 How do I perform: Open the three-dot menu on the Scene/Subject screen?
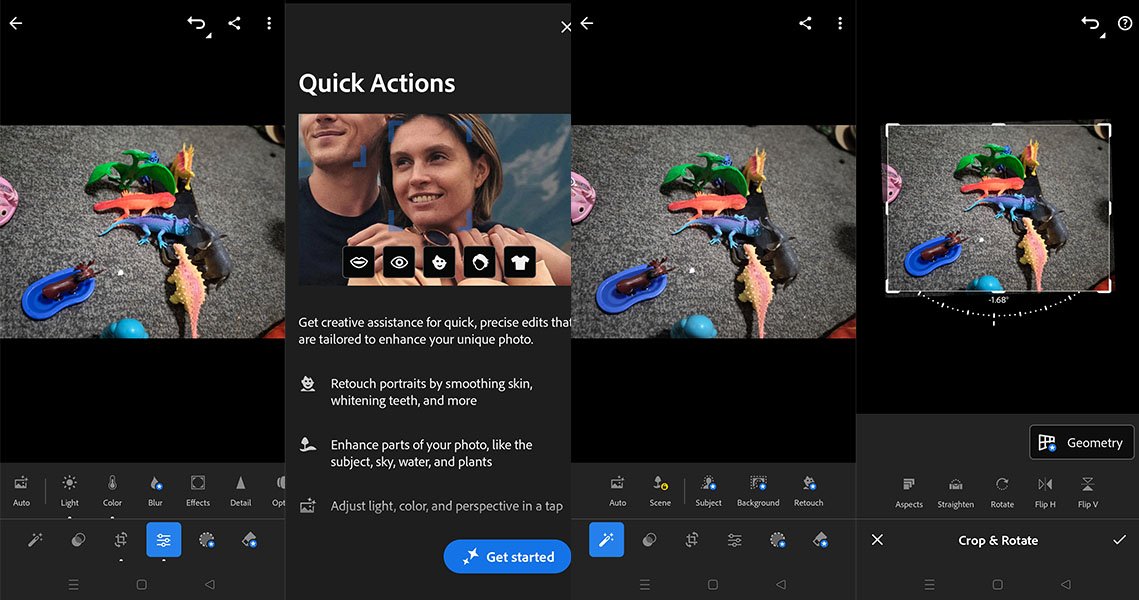tap(840, 23)
